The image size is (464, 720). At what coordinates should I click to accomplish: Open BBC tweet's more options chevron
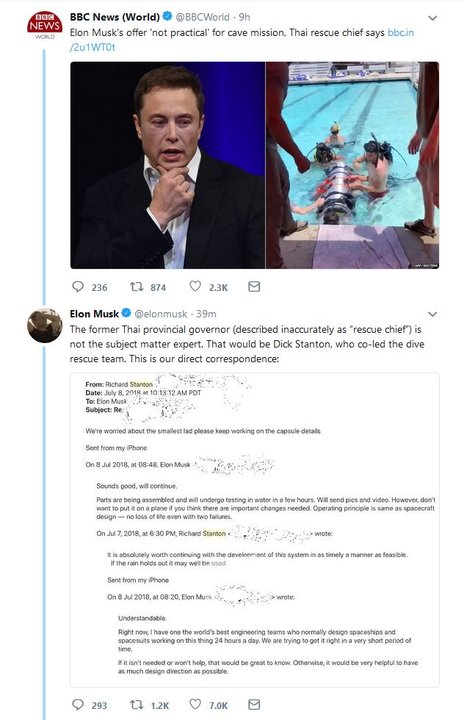click(x=432, y=18)
